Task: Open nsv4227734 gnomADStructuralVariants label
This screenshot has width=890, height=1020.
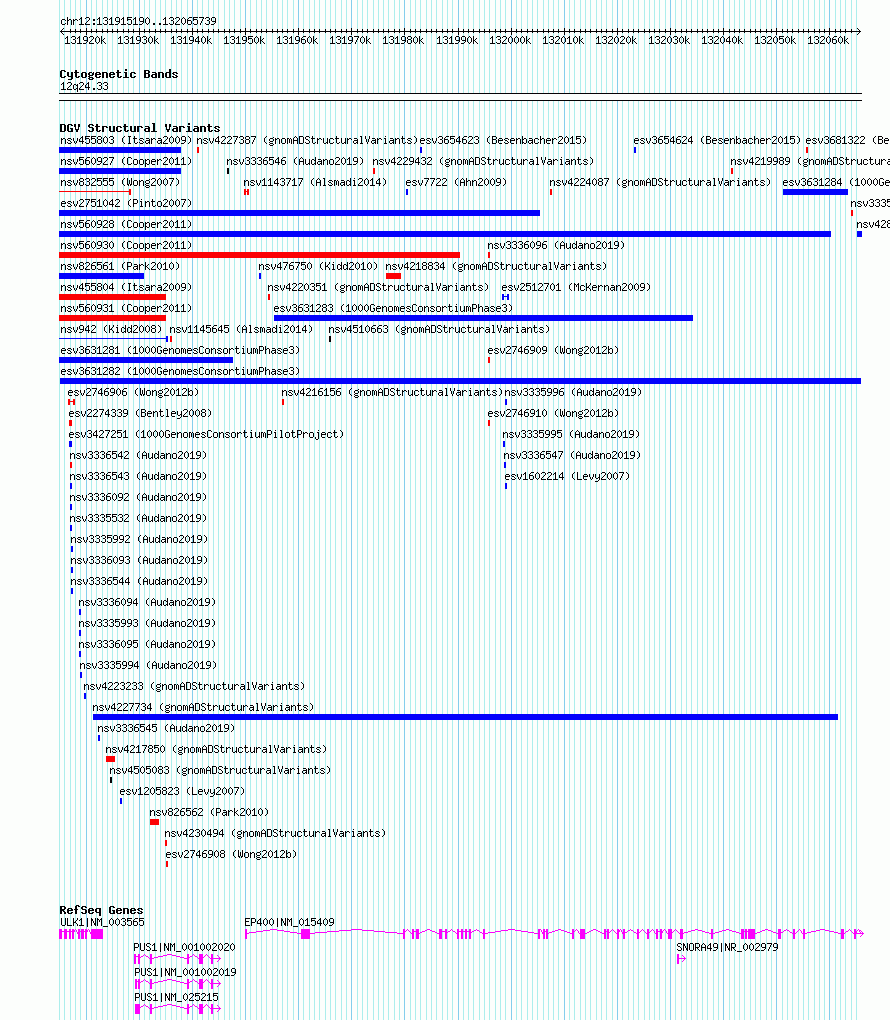Action: [203, 707]
